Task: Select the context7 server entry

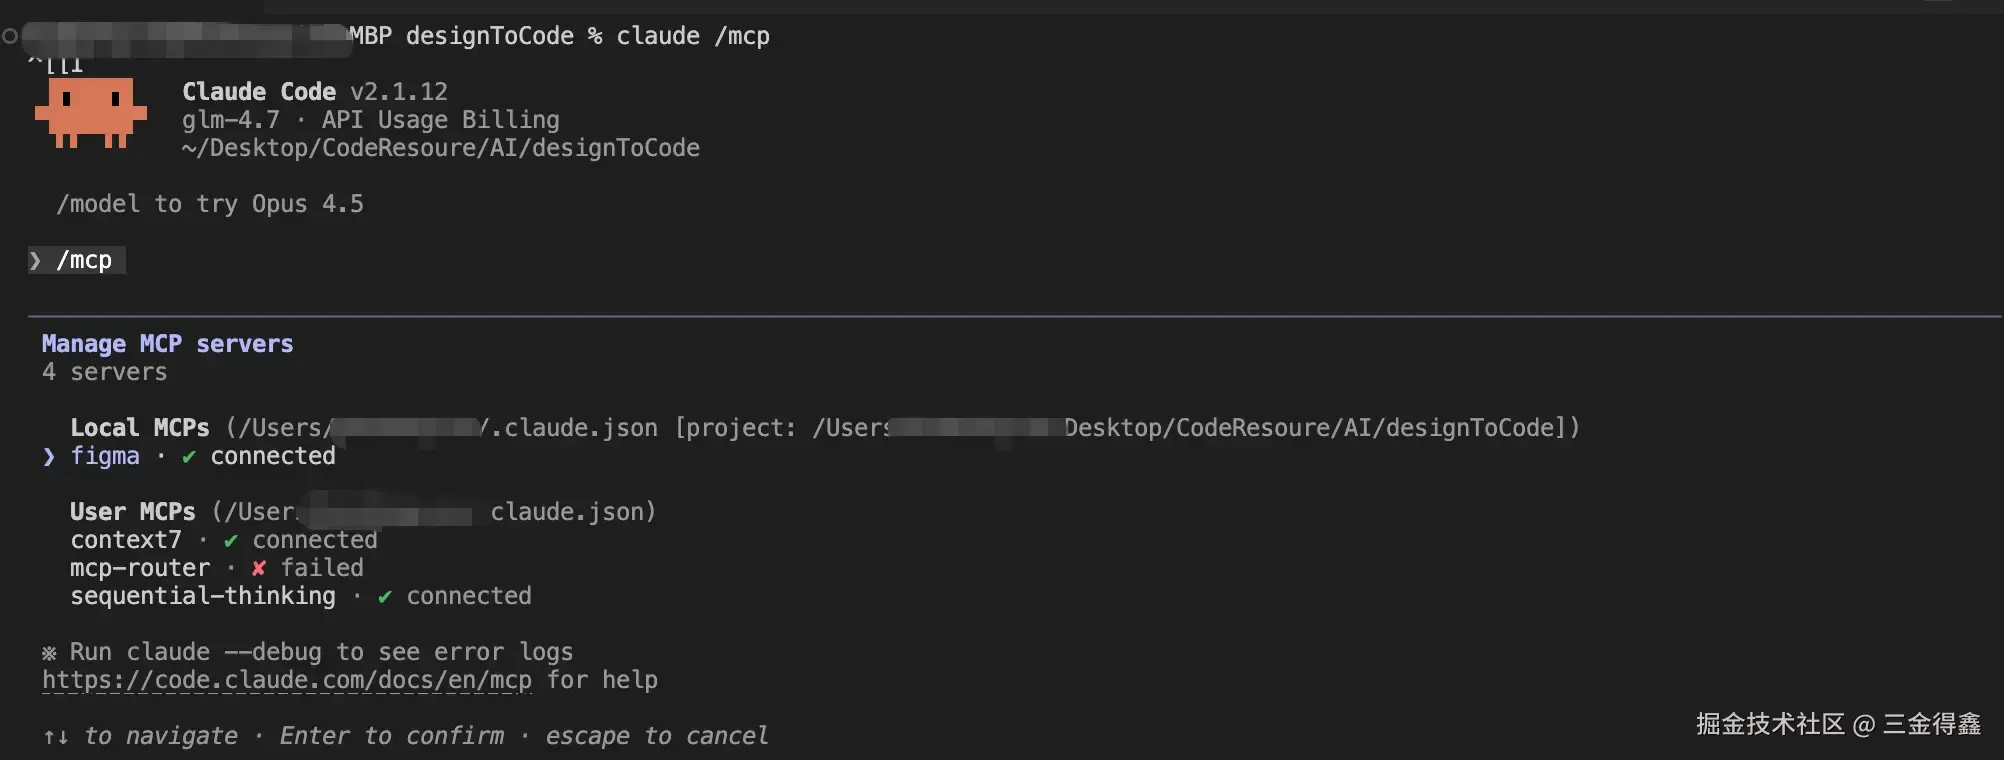Action: (x=126, y=540)
